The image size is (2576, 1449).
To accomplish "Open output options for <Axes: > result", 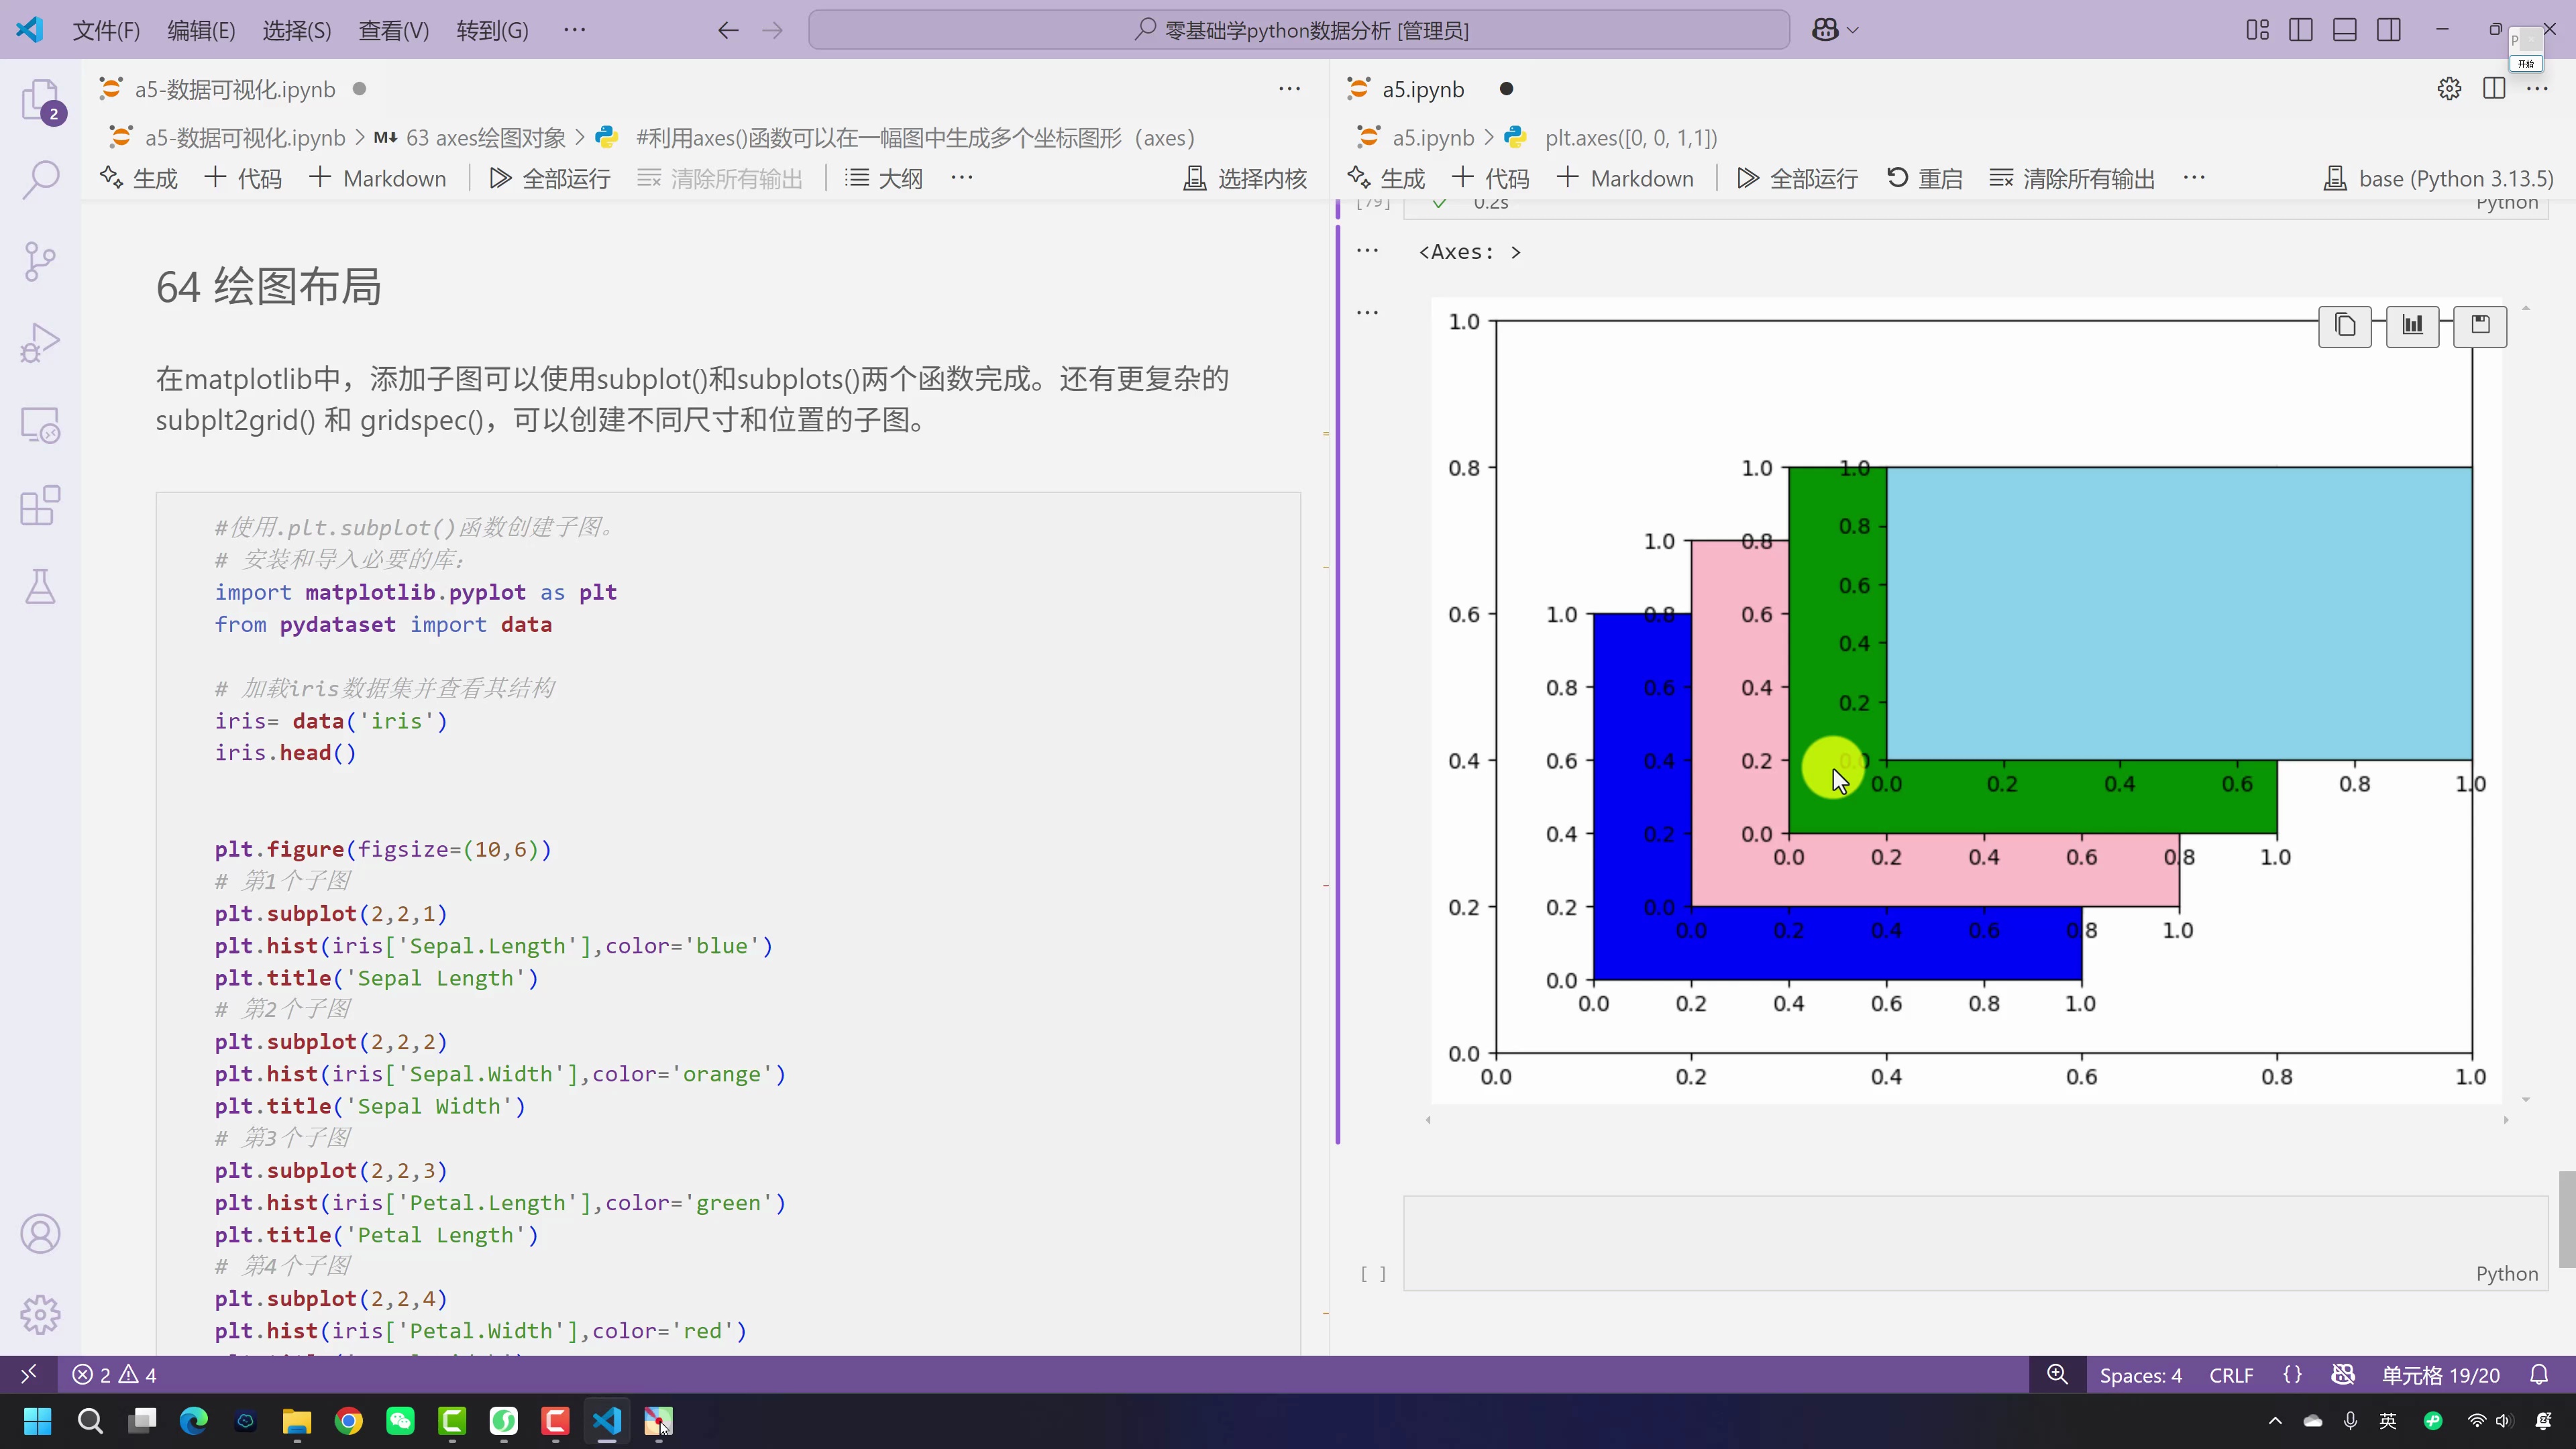I will point(1367,251).
